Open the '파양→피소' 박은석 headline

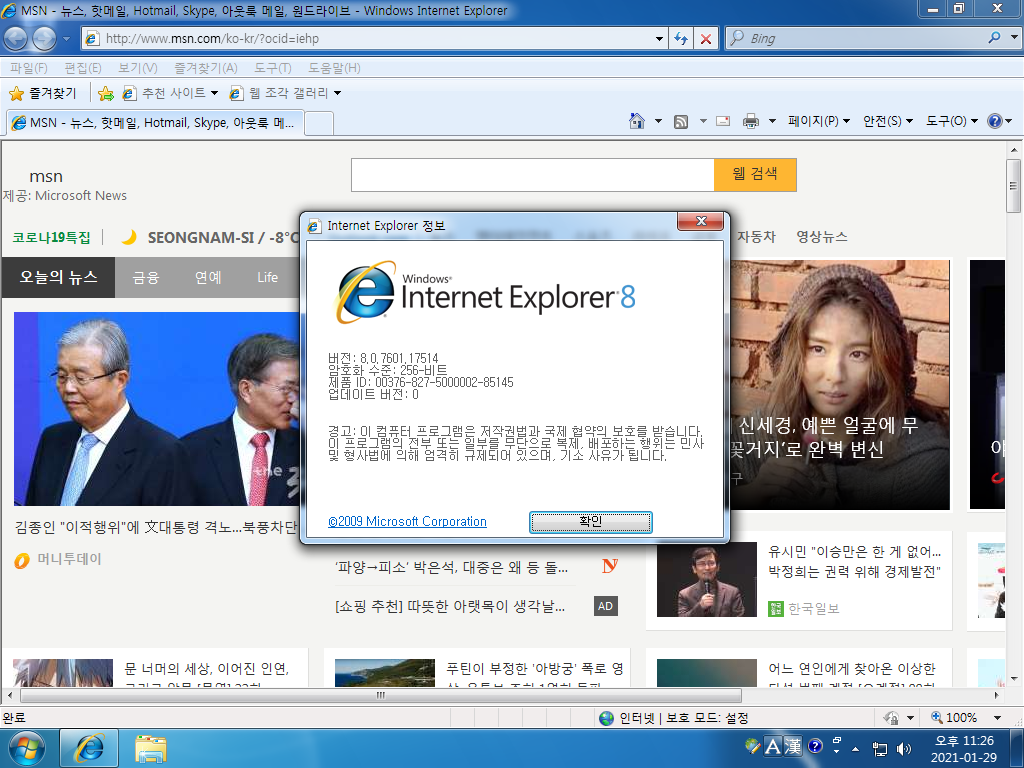point(451,568)
